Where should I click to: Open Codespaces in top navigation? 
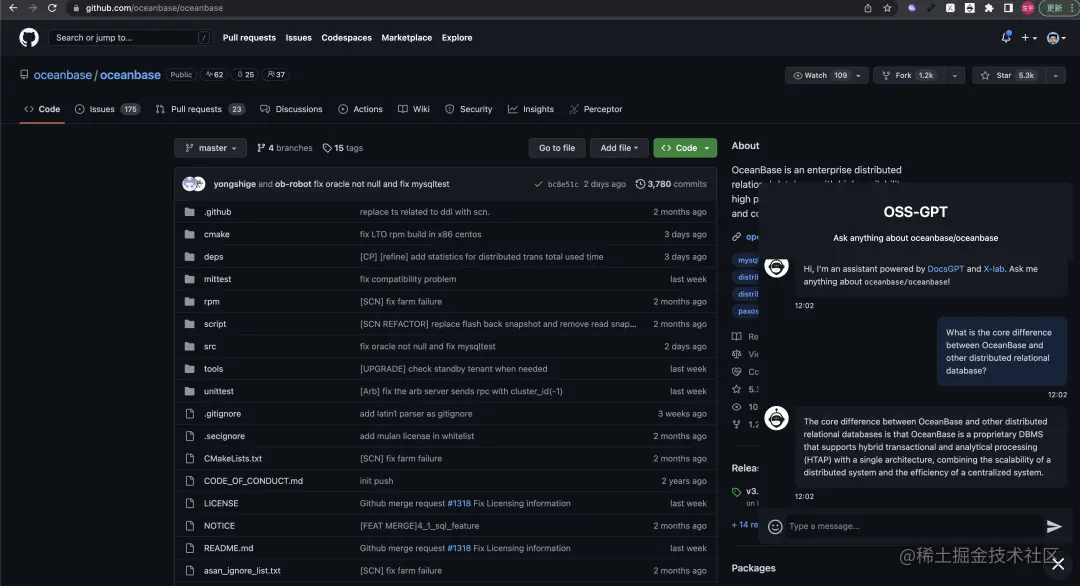point(346,38)
